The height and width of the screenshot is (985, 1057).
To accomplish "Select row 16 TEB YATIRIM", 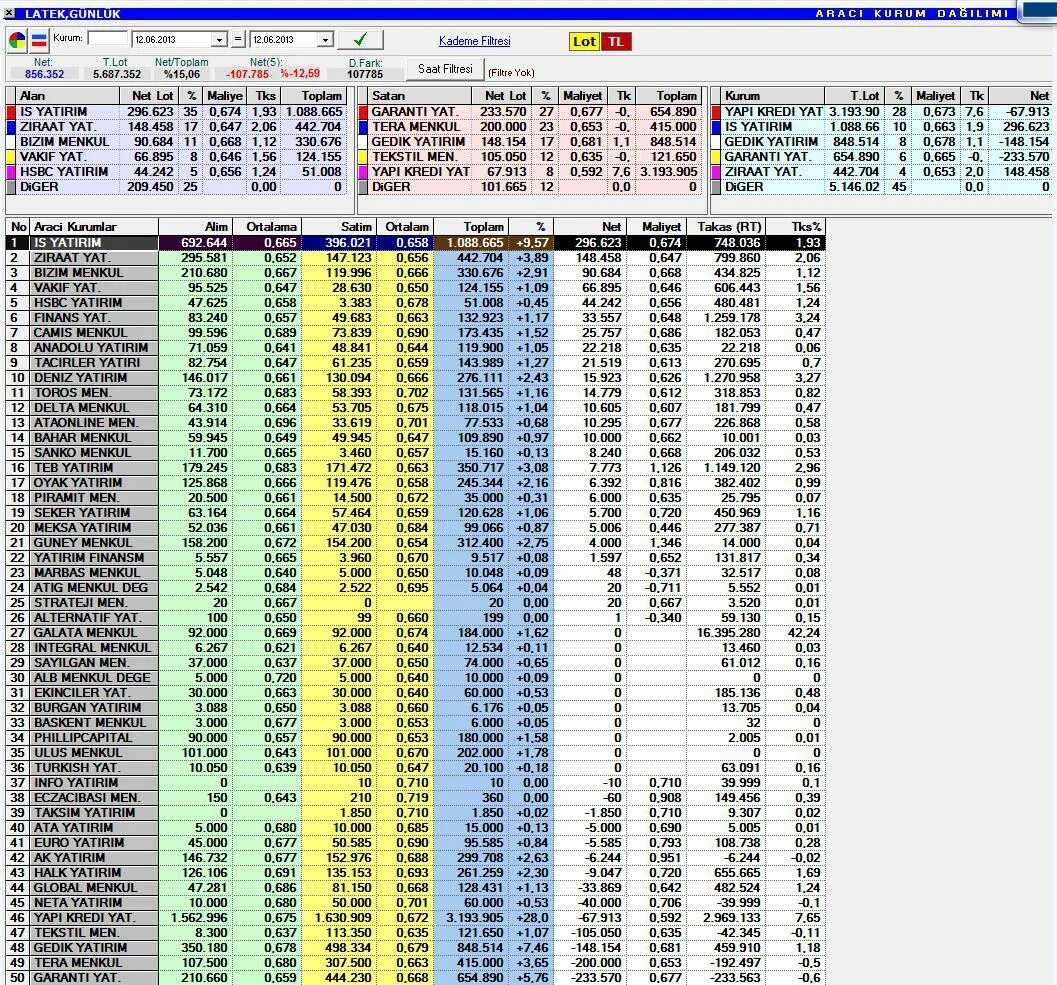I will click(415, 467).
